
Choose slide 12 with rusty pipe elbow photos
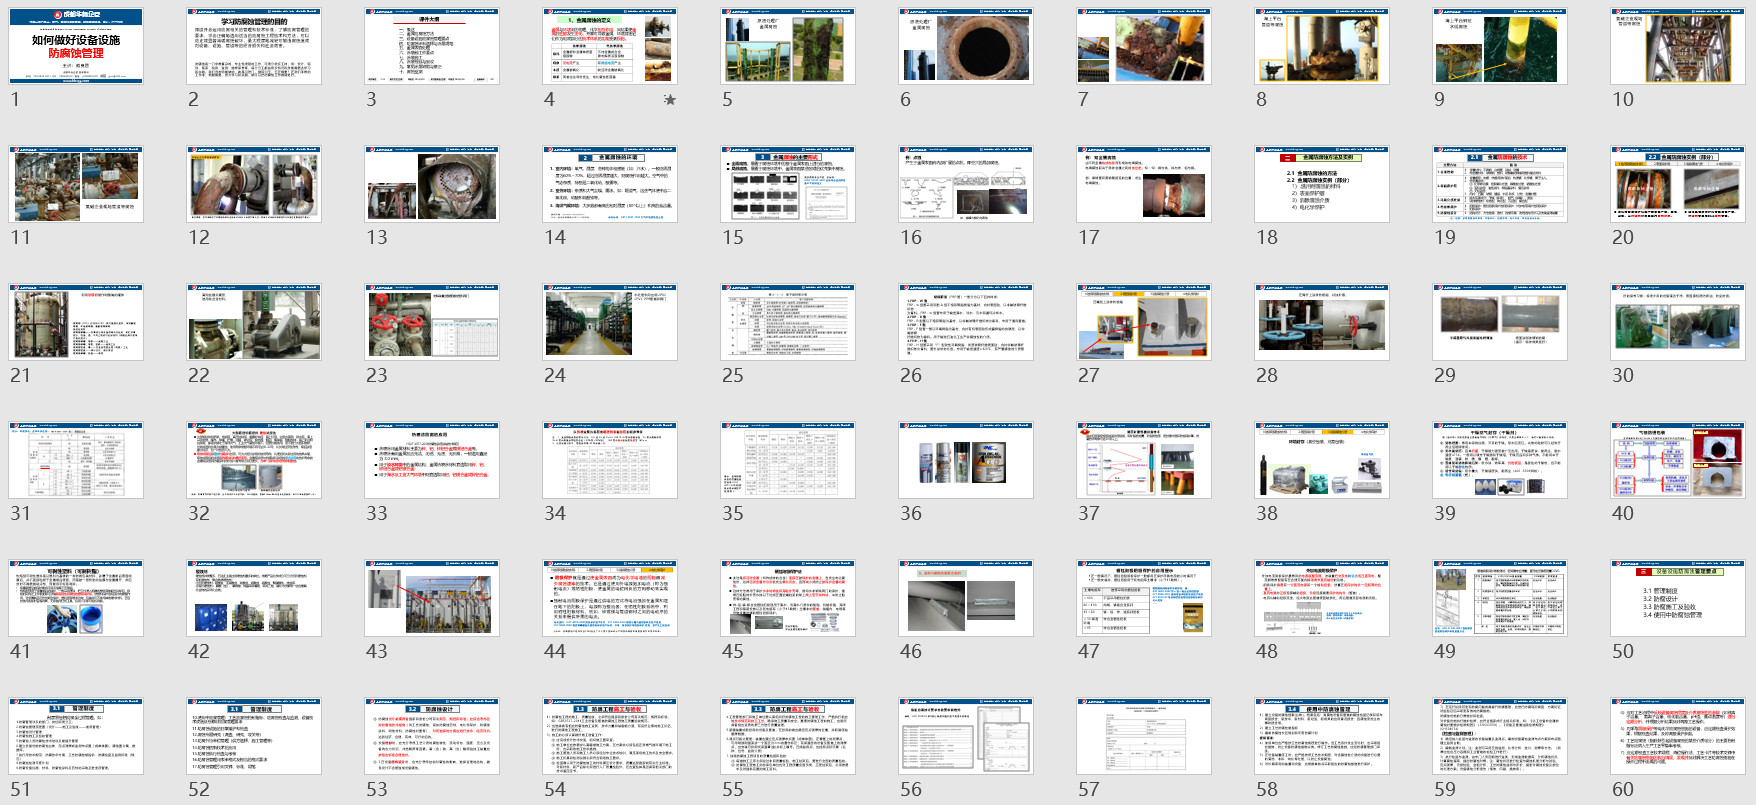254,184
